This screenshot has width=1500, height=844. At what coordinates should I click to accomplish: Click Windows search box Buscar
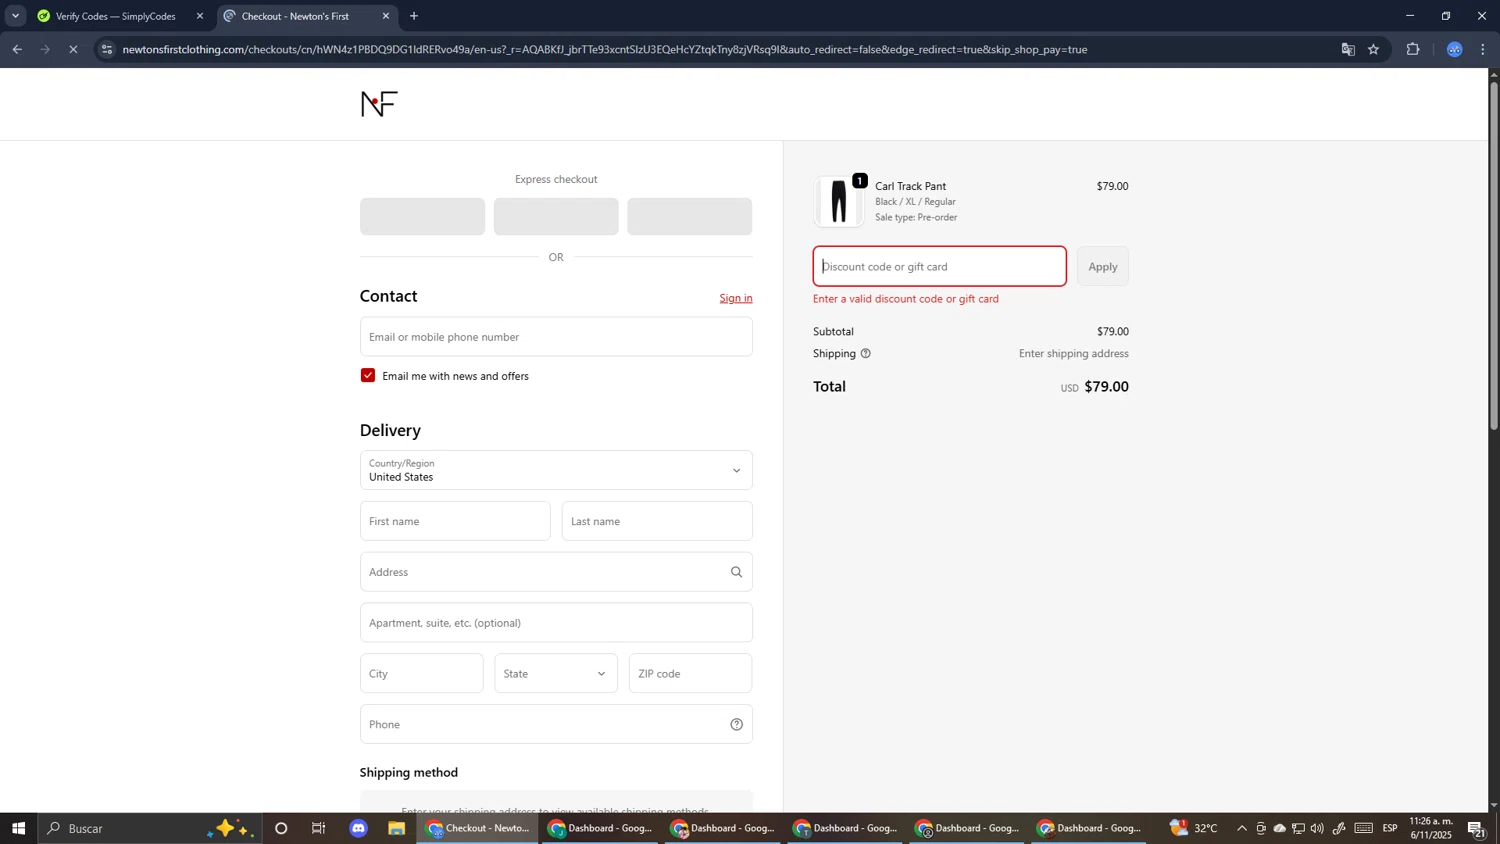pyautogui.click(x=150, y=829)
